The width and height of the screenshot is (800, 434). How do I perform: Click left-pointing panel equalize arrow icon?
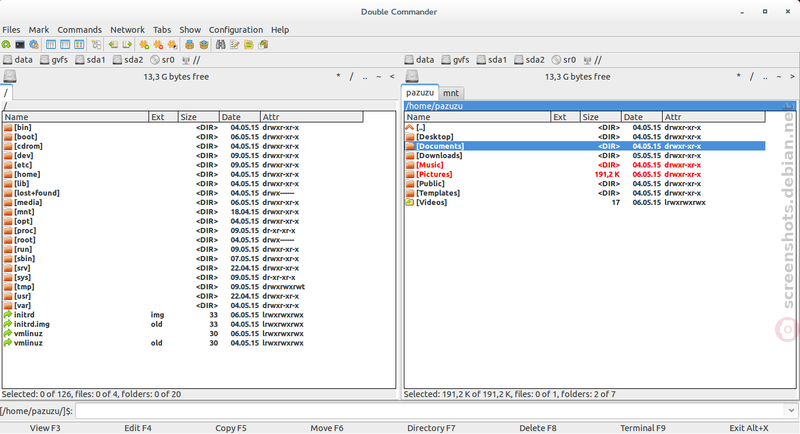(x=113, y=45)
